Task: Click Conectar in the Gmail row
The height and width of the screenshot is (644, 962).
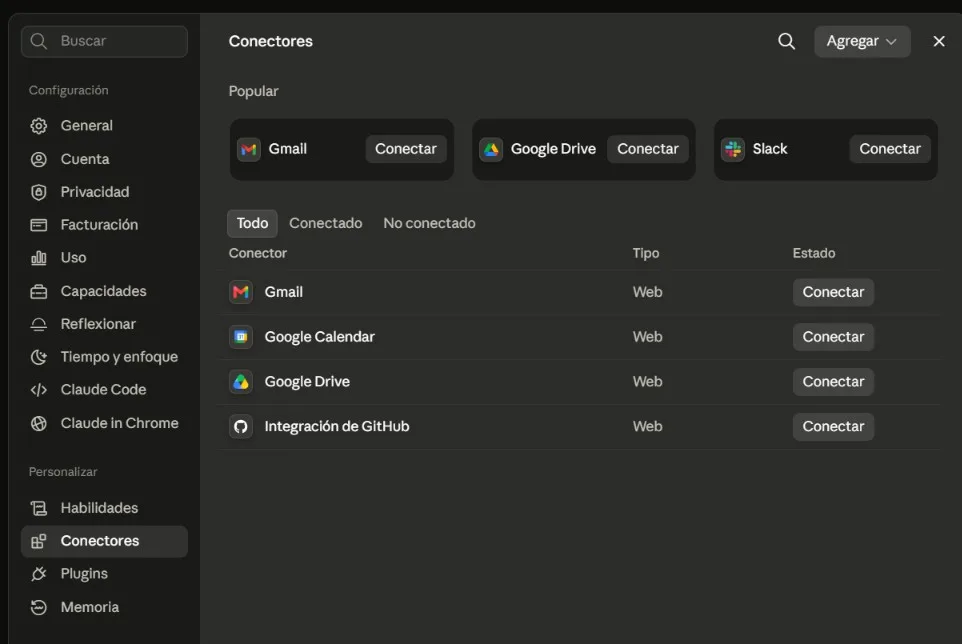Action: (833, 292)
